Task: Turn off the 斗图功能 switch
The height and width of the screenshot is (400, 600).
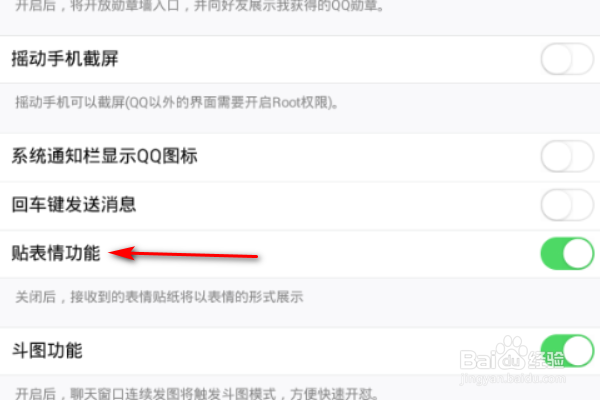Action: pyautogui.click(x=567, y=351)
